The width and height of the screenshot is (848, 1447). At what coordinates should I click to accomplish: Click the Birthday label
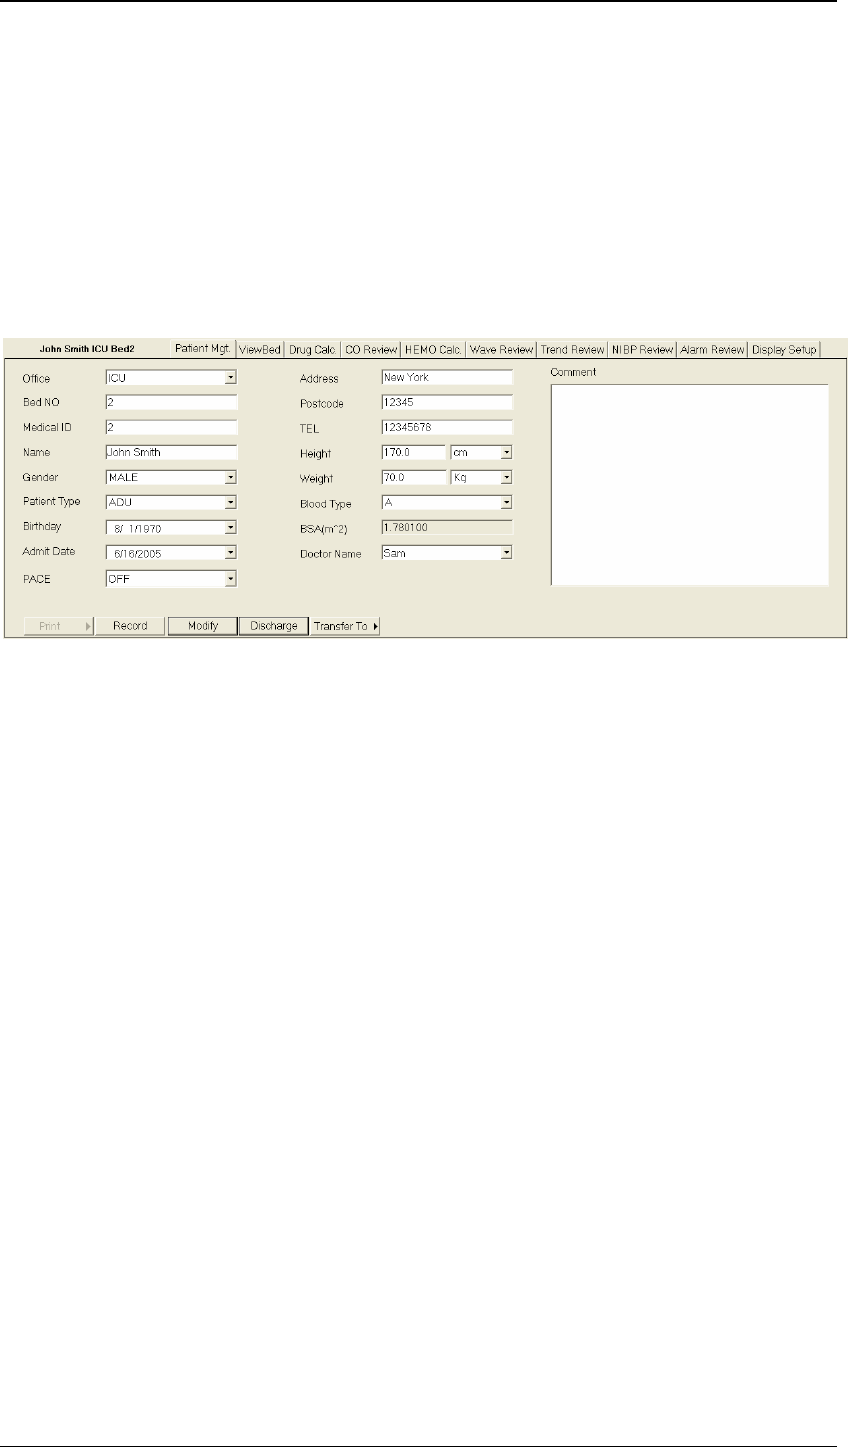coord(42,525)
